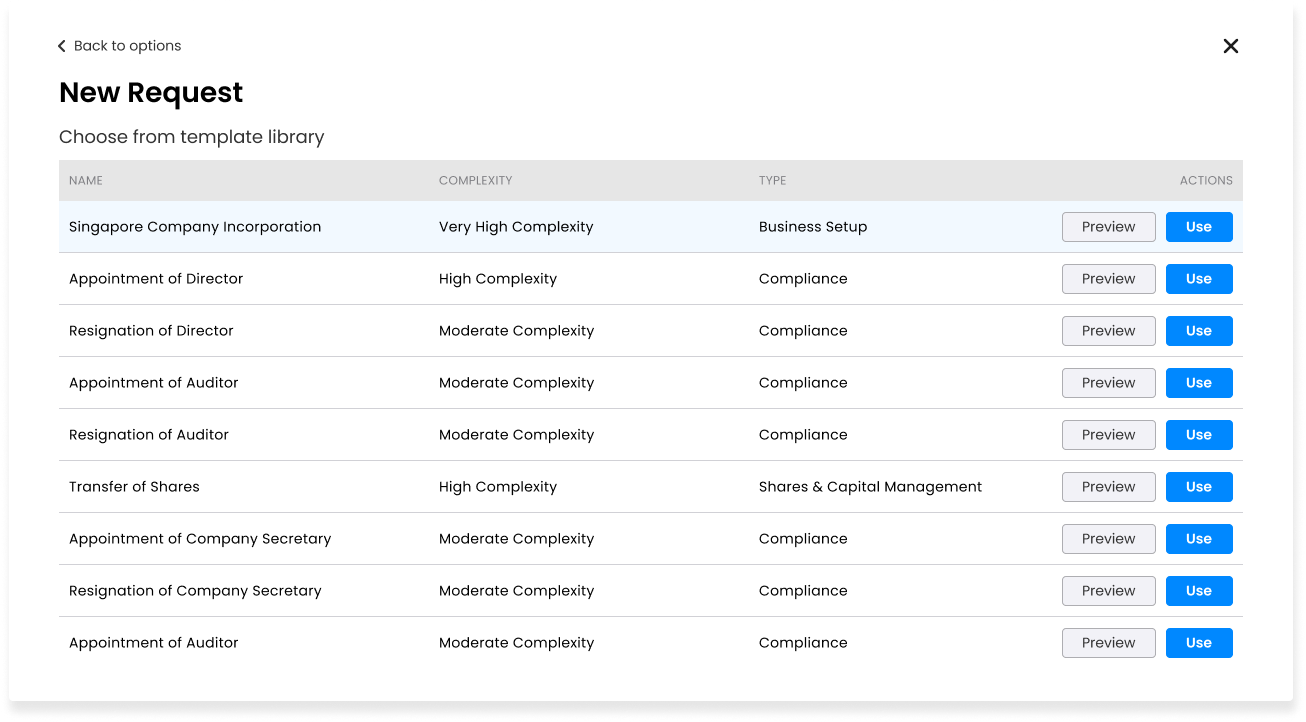Screen dimensions: 1306x722
Task: Use the Transfer of Shares template
Action: (1199, 487)
